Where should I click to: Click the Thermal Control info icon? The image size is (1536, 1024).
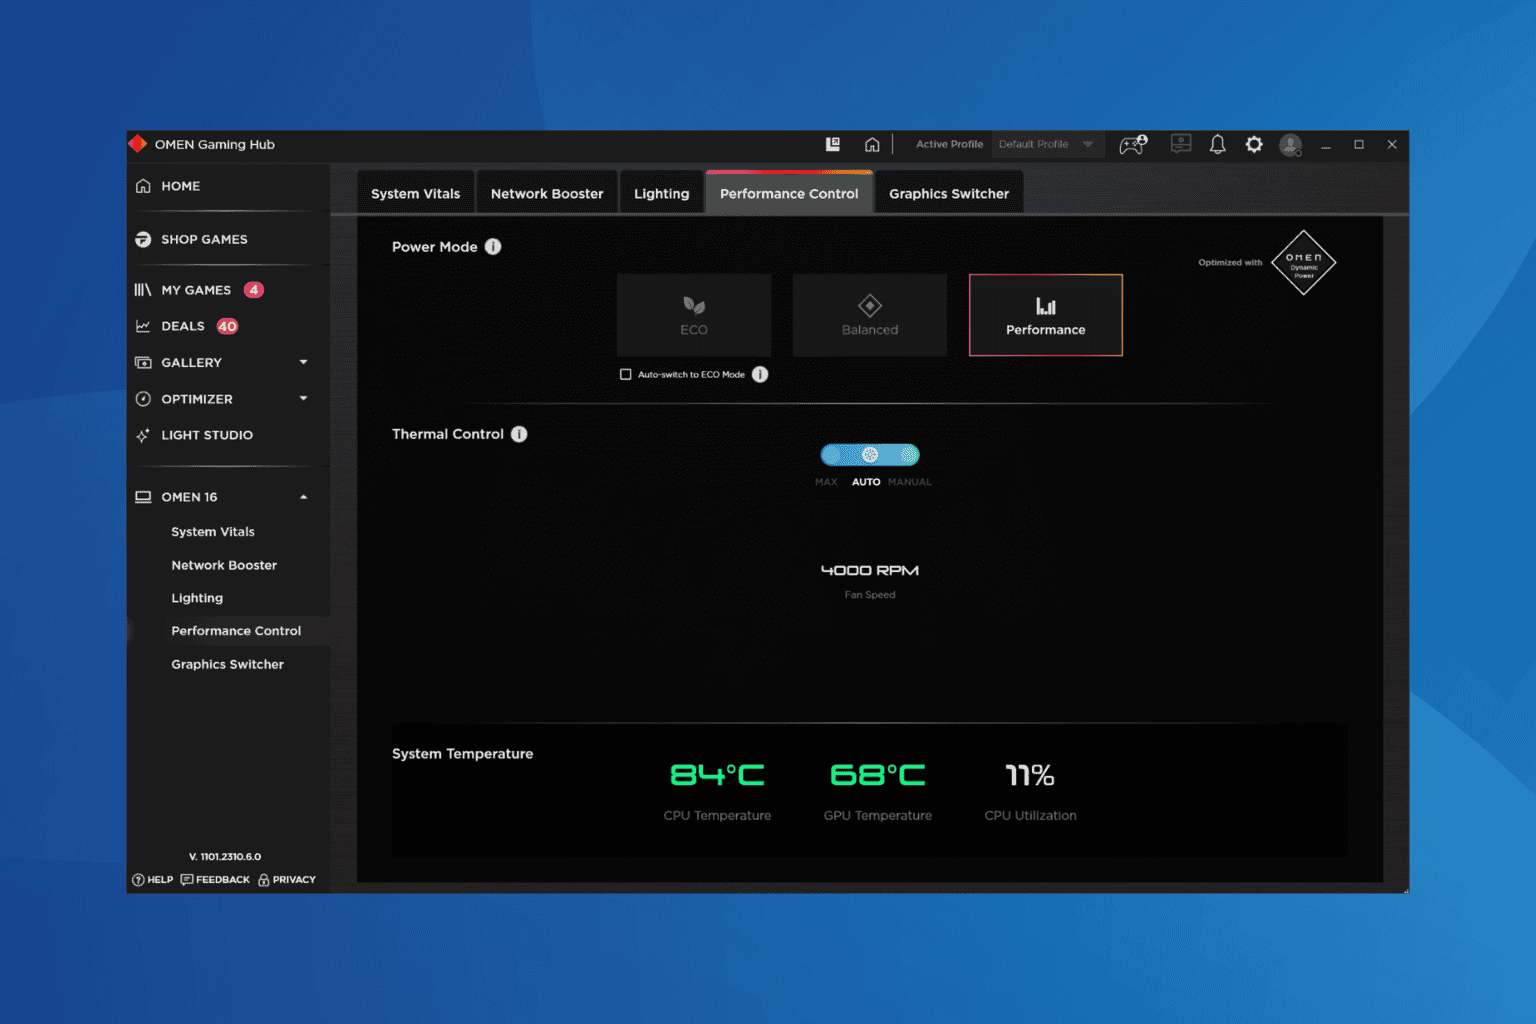[519, 434]
